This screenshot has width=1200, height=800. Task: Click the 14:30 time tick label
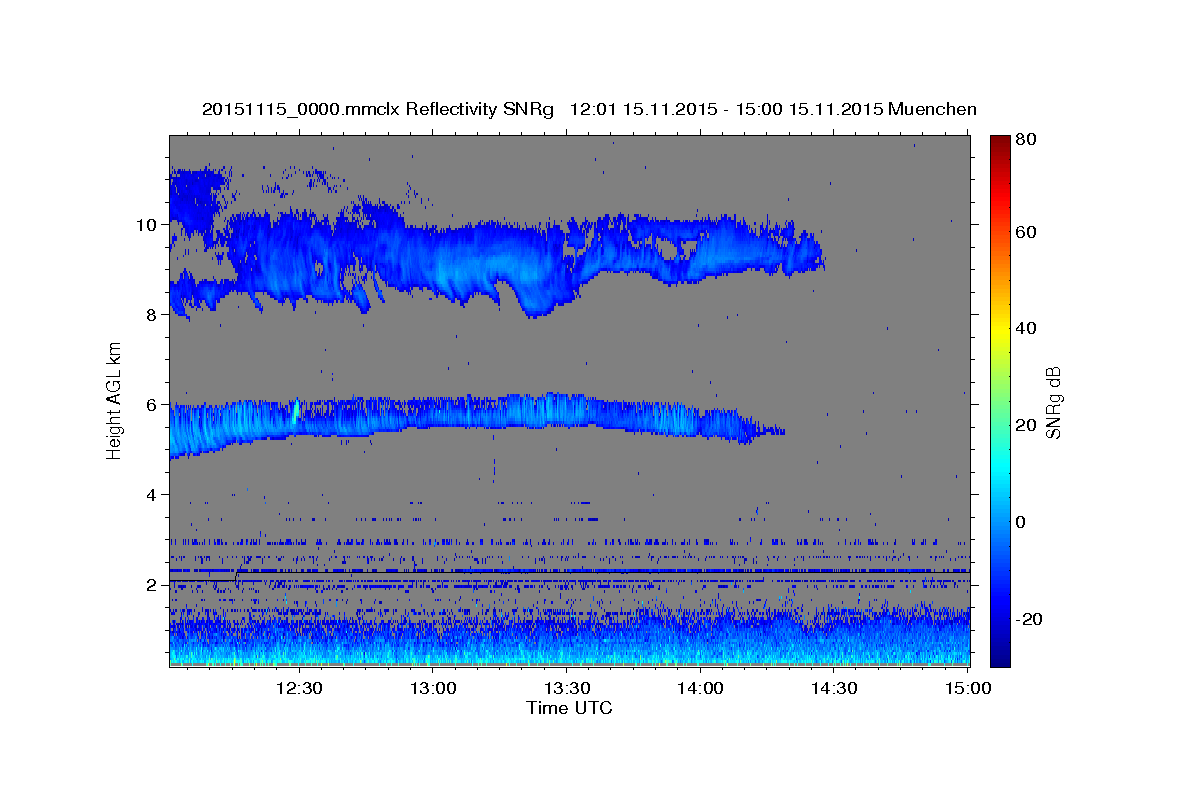coord(834,688)
